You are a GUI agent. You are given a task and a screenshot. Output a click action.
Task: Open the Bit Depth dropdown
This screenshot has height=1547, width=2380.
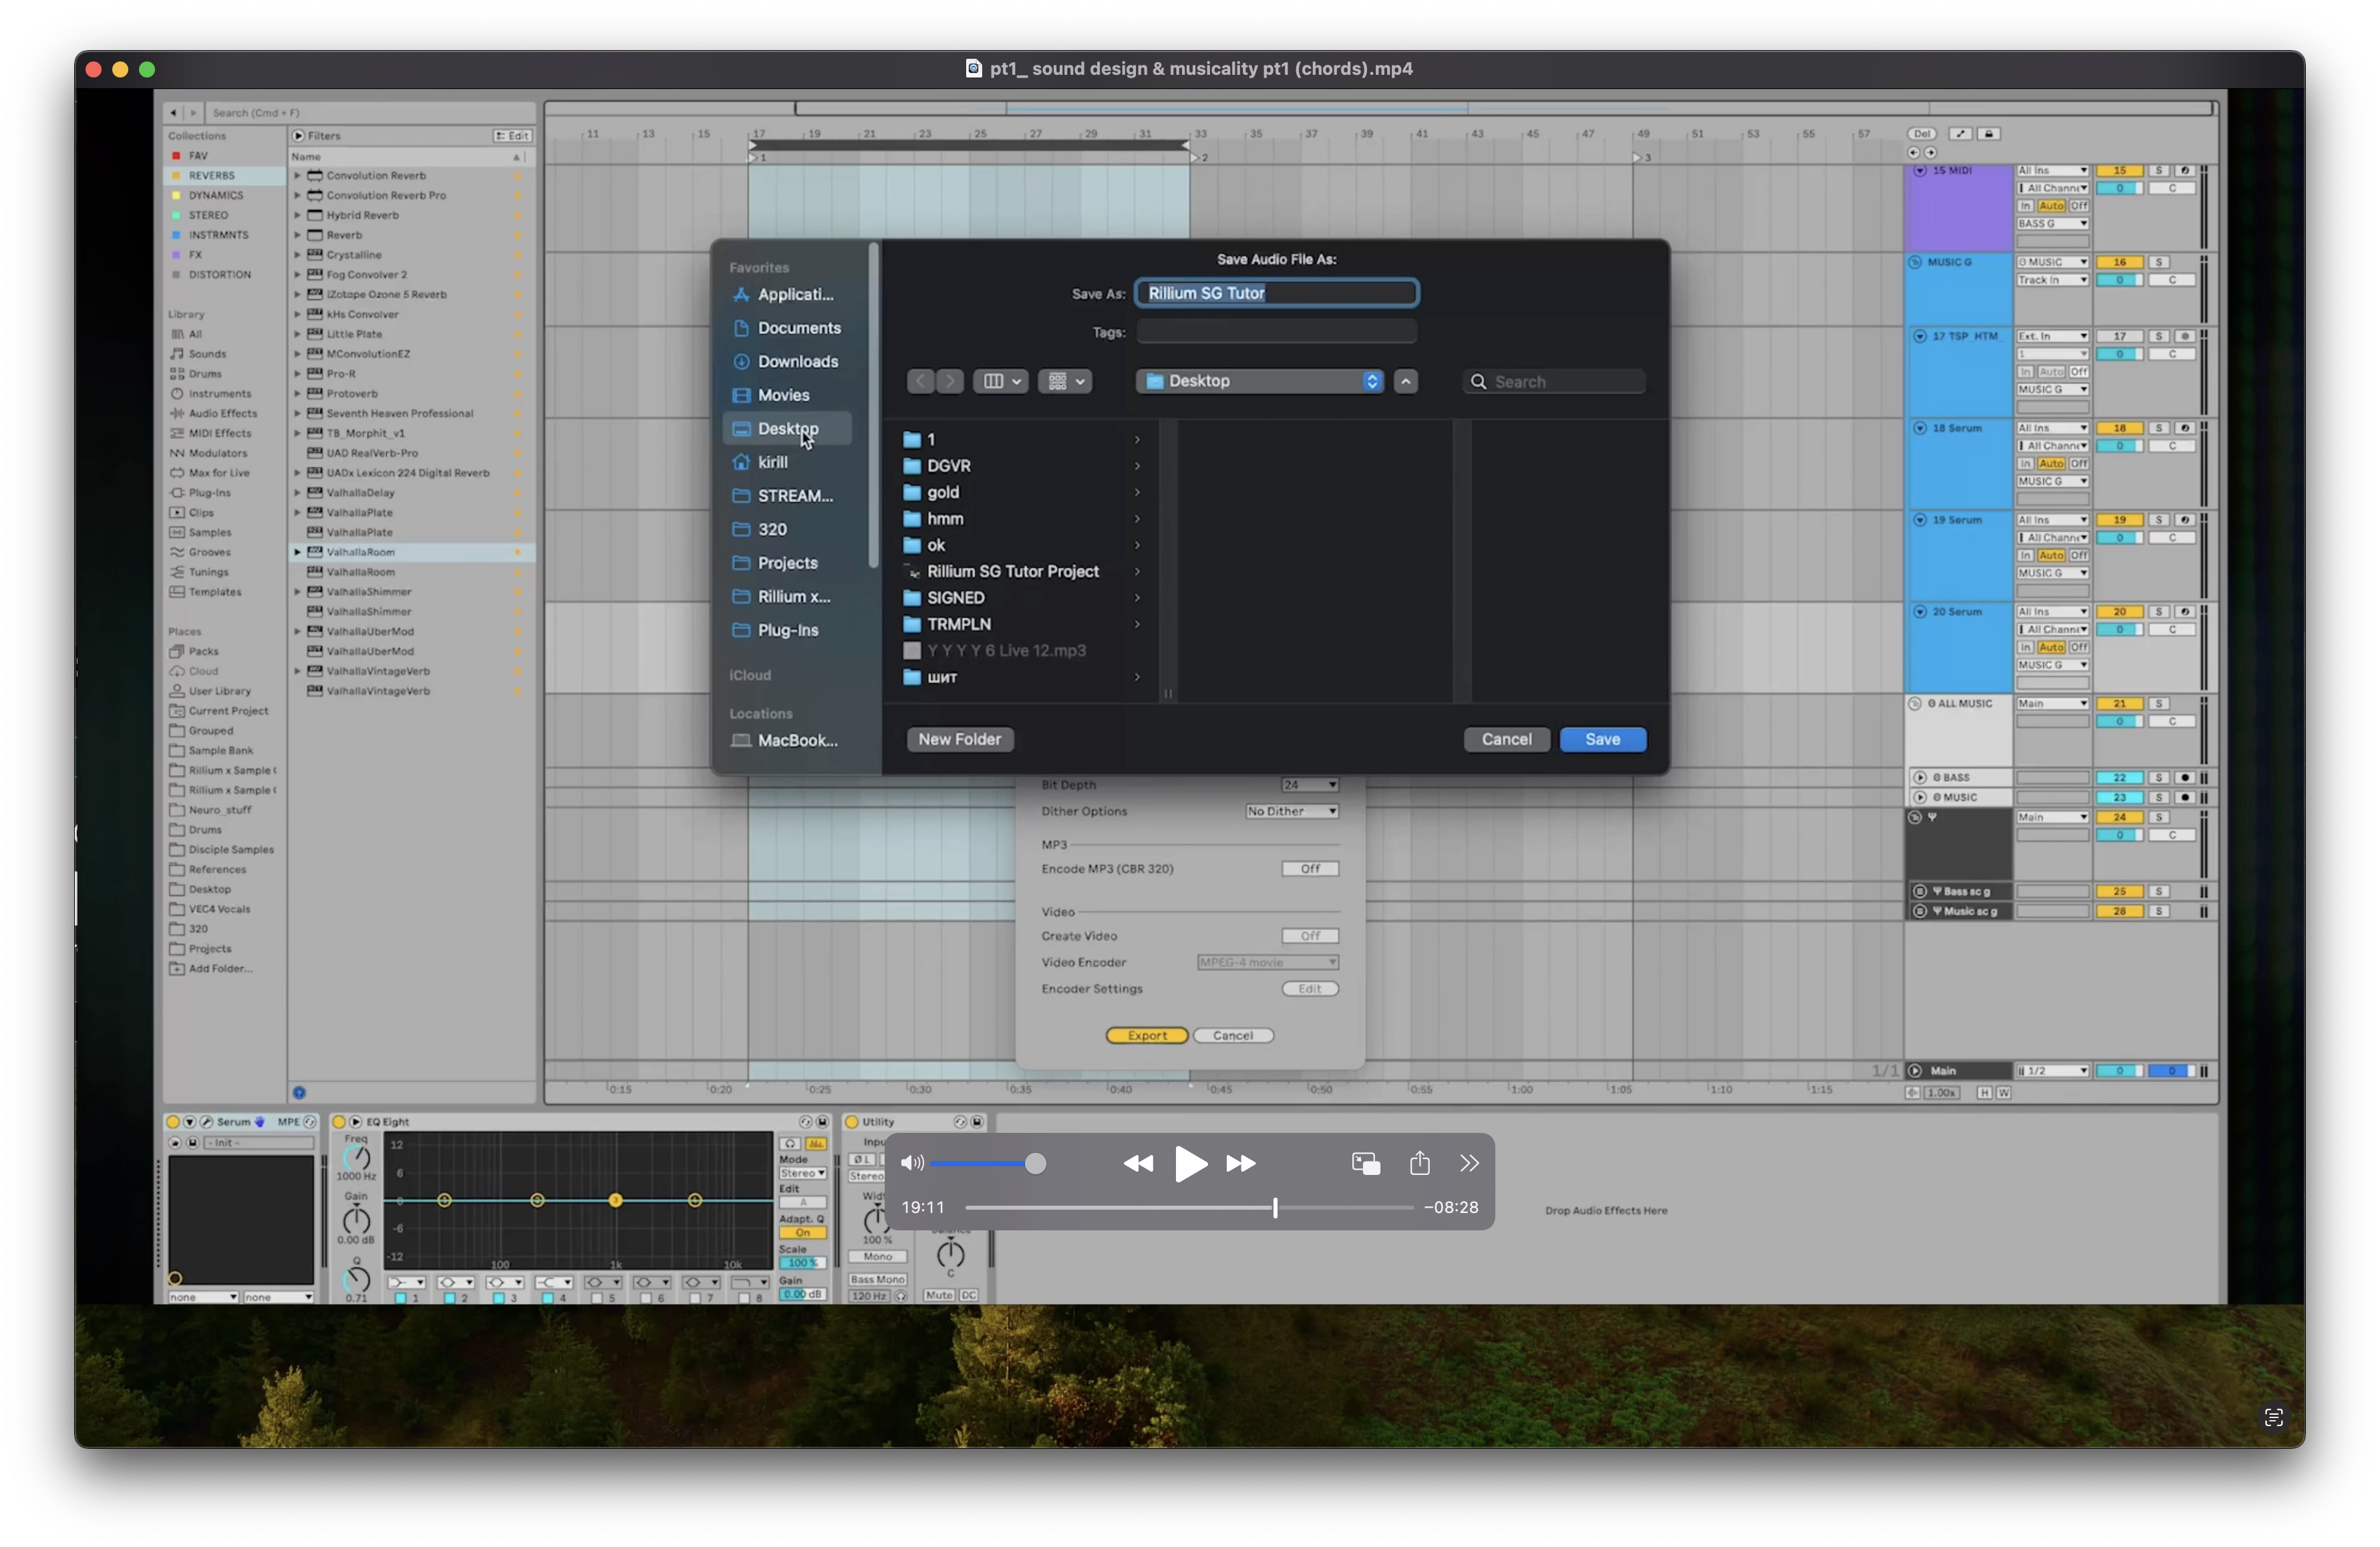(1310, 785)
